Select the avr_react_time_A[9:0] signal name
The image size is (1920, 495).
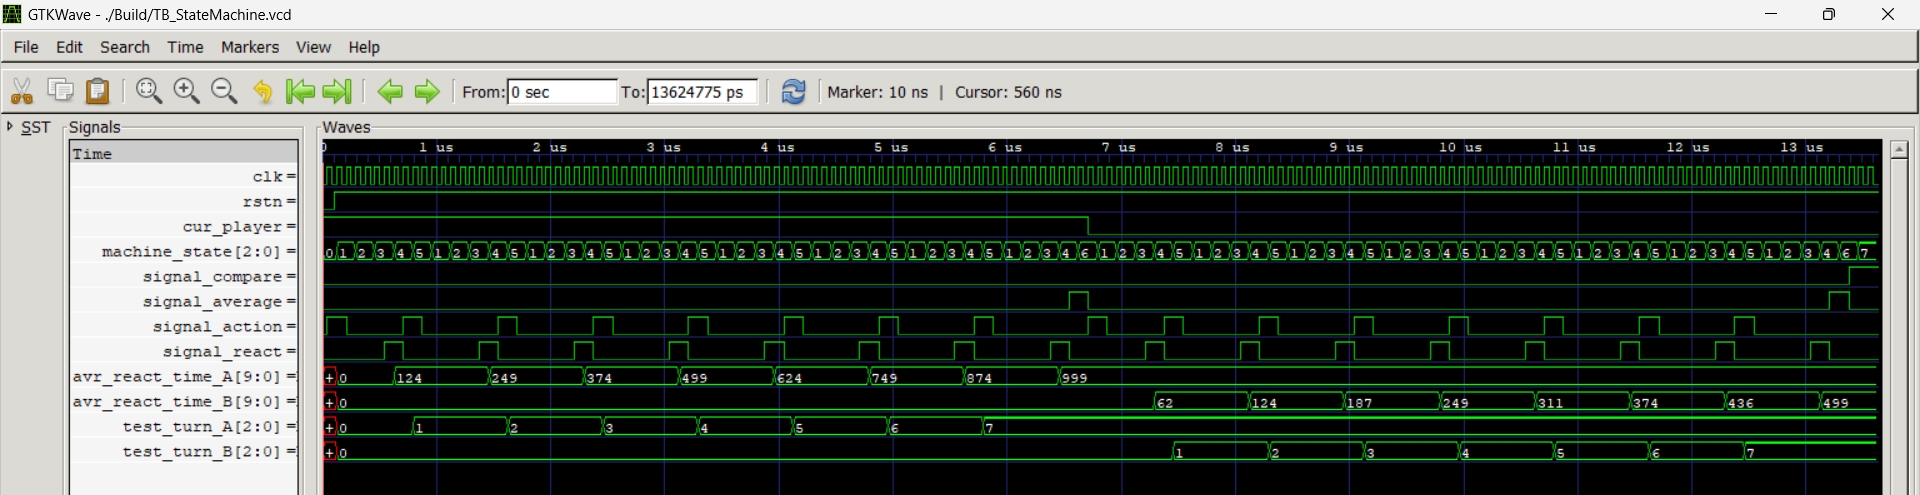[x=184, y=377]
